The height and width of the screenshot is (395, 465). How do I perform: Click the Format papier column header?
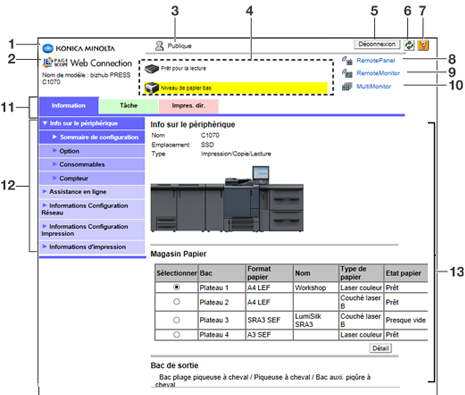point(269,273)
